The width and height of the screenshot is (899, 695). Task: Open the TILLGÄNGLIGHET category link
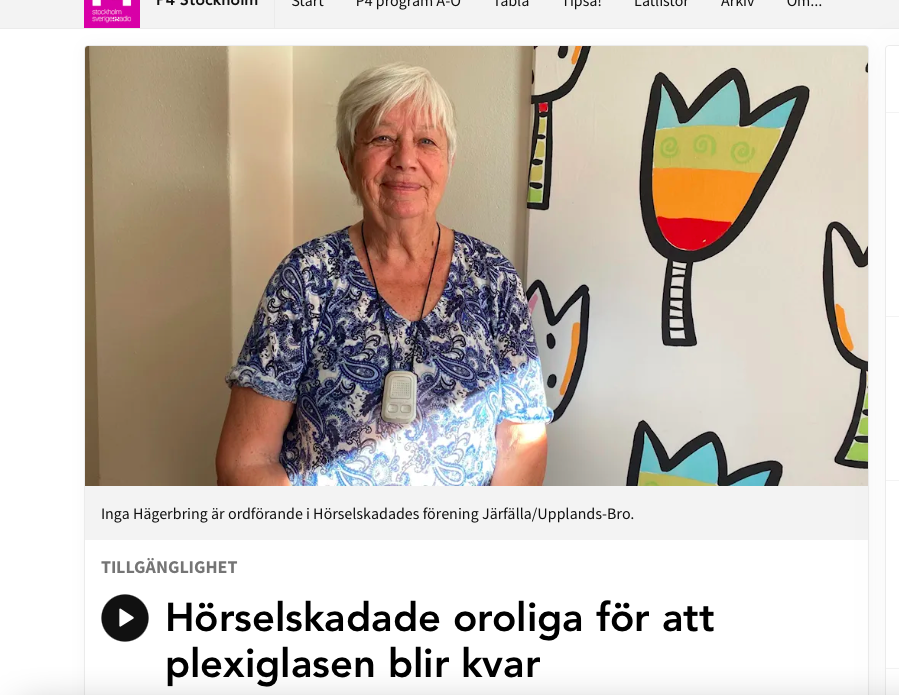[169, 567]
